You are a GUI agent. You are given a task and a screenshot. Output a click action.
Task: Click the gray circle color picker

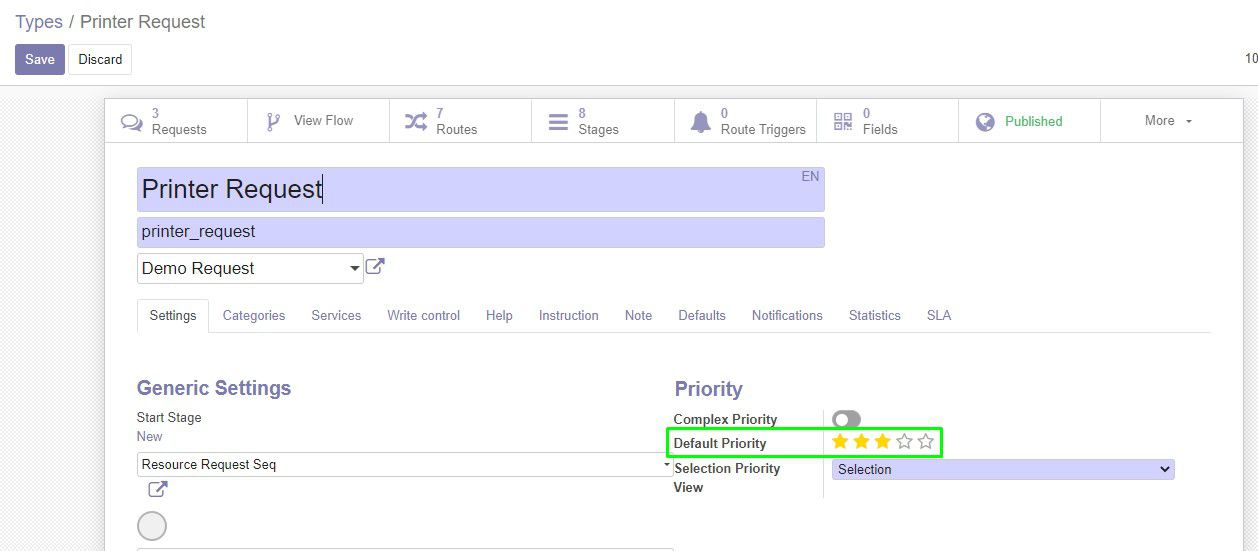[x=152, y=526]
